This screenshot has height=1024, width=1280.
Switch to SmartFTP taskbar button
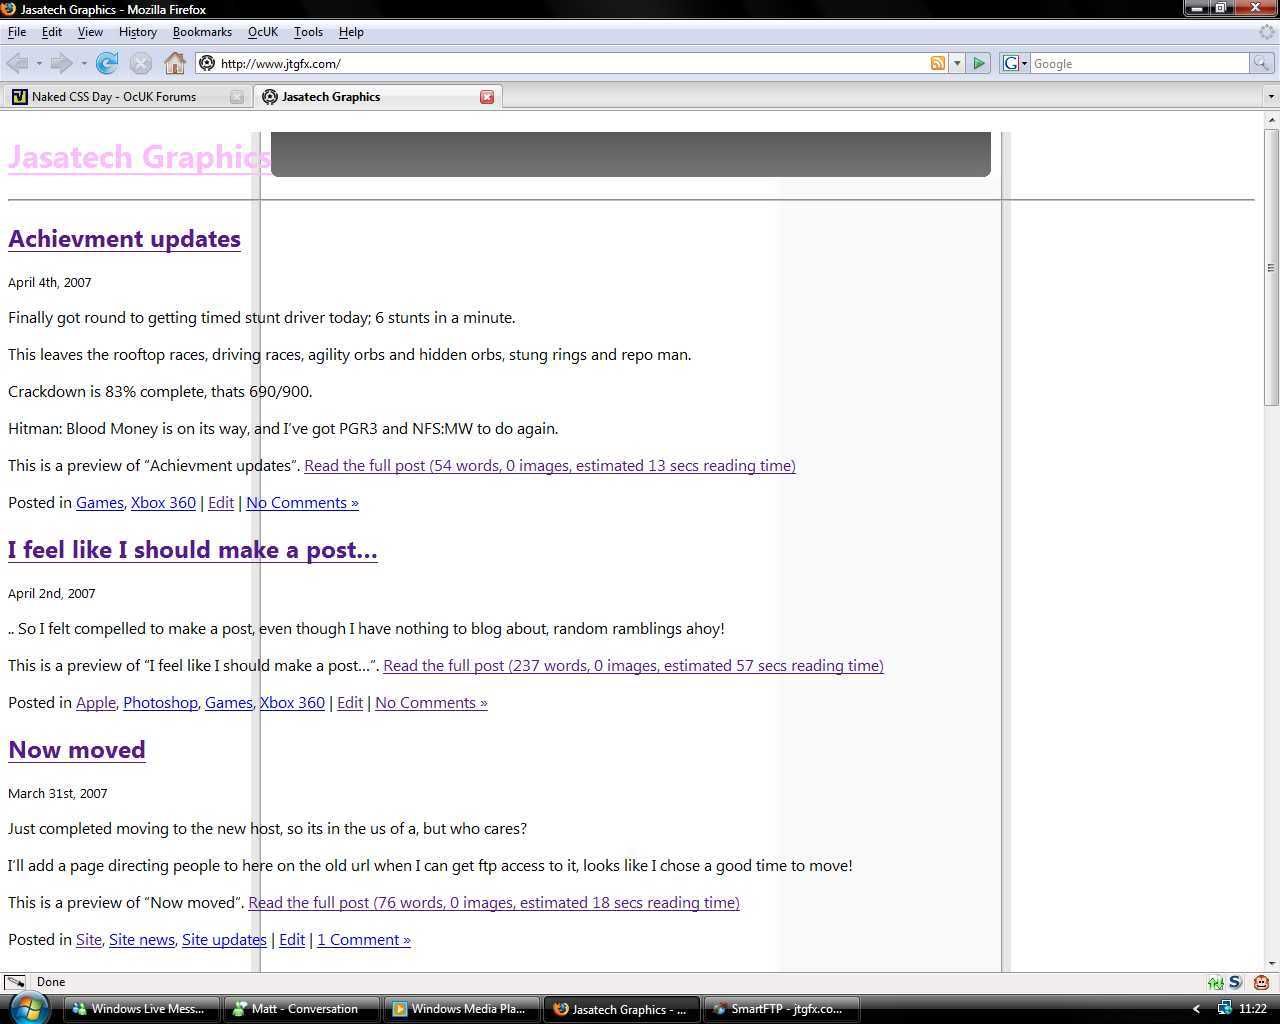(x=780, y=1009)
